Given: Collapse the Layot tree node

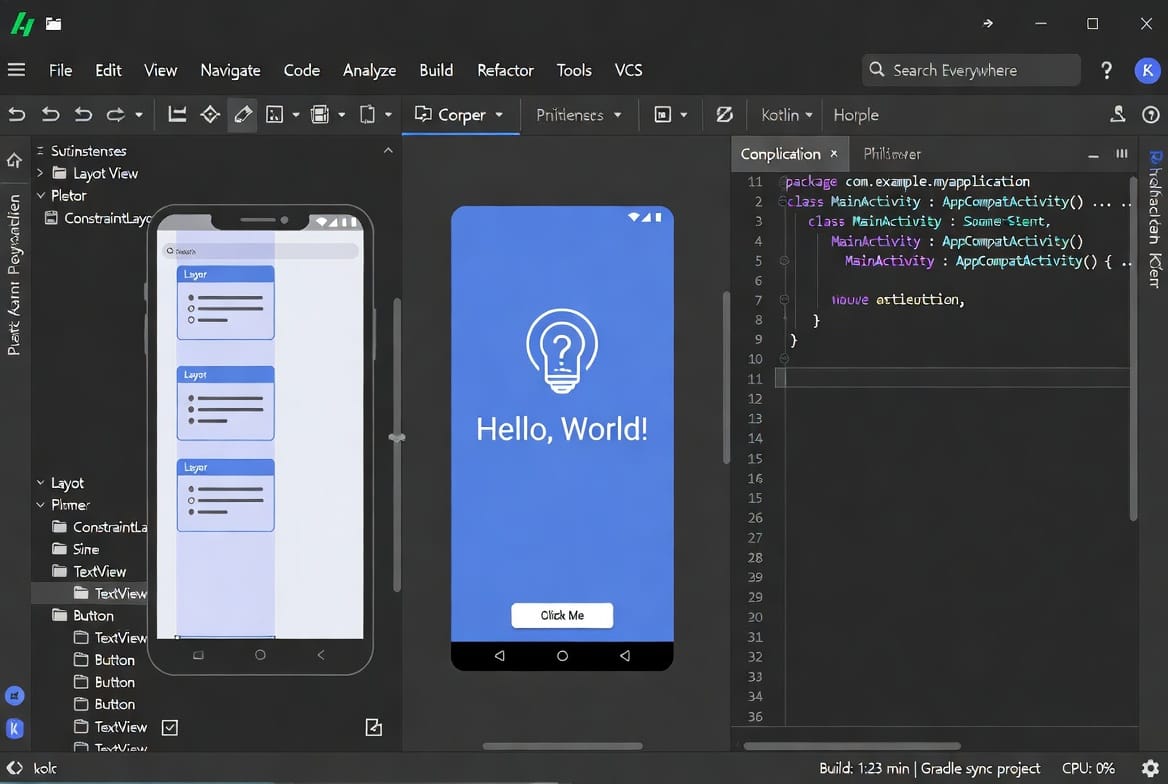Looking at the screenshot, I should 39,482.
